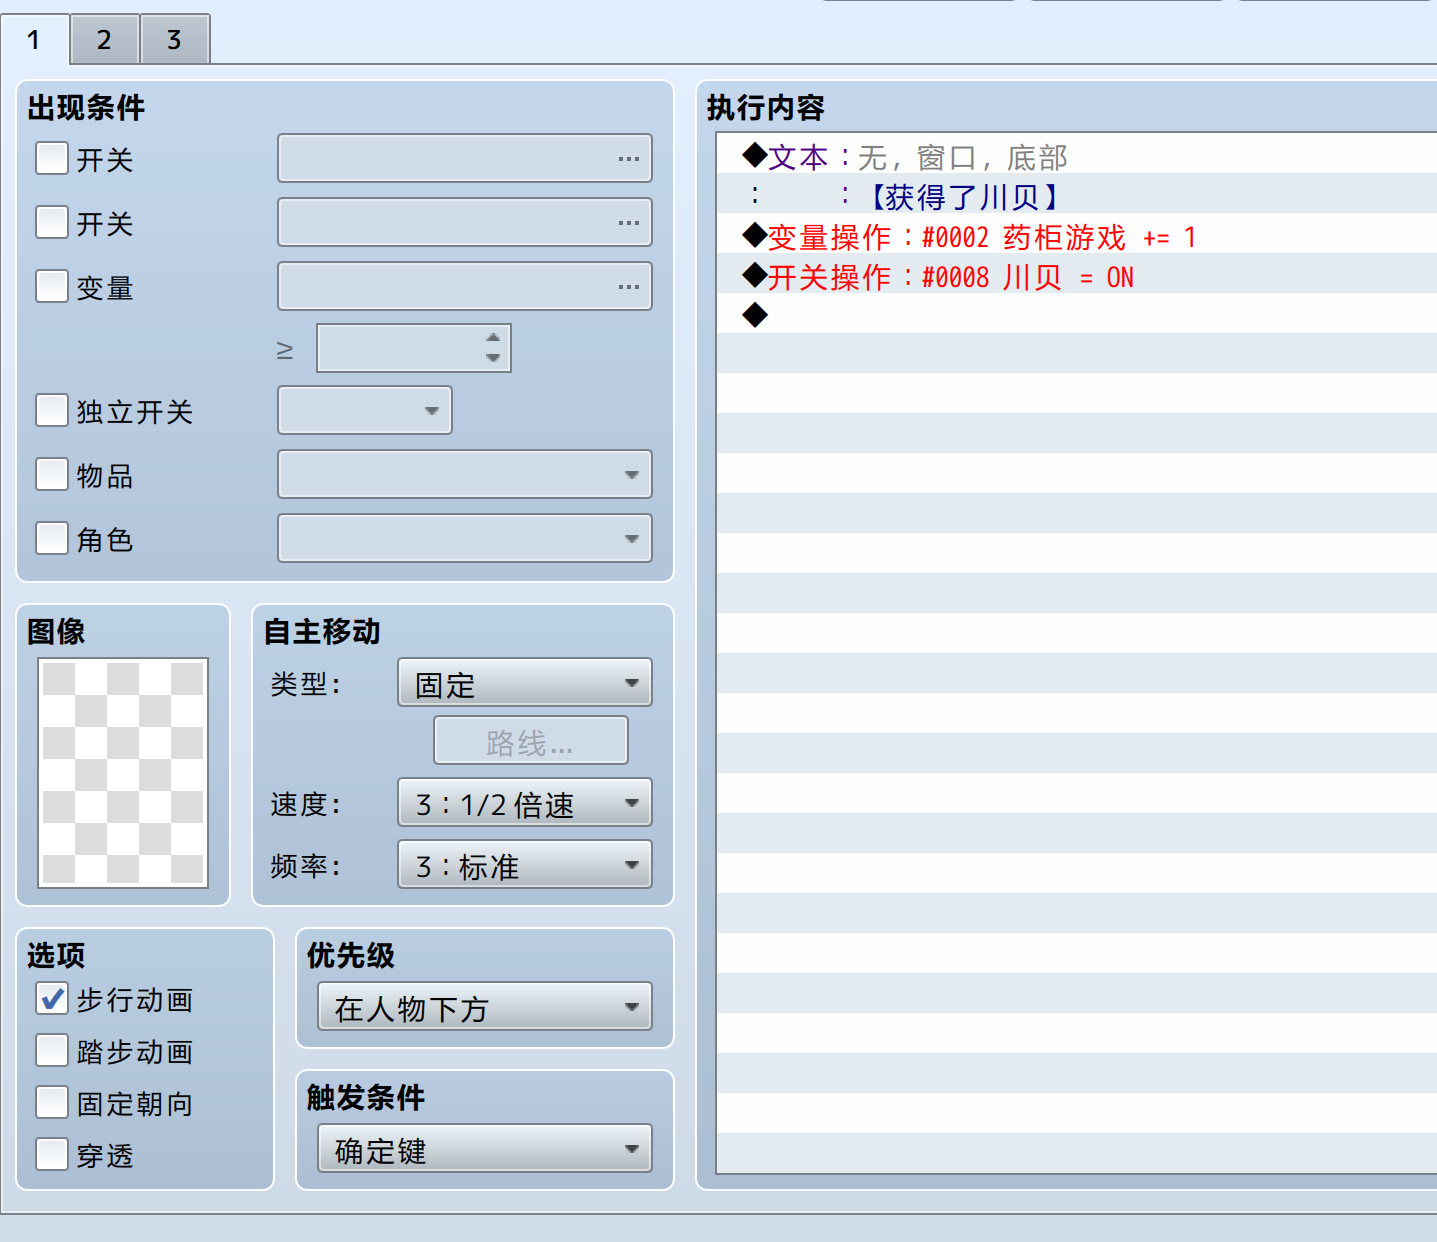1437x1242 pixels.
Task: Switch to event page tab 2
Action: [104, 39]
